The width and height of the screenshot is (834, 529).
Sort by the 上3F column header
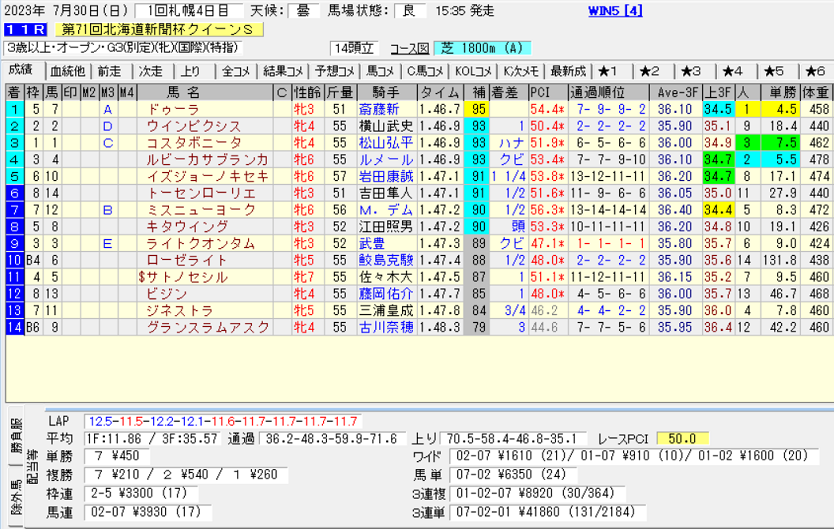tap(717, 92)
